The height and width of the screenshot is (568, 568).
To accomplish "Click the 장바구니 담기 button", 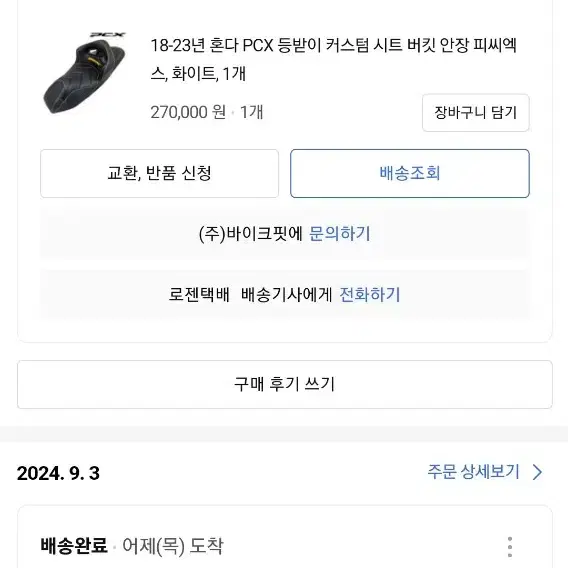I will [x=476, y=113].
